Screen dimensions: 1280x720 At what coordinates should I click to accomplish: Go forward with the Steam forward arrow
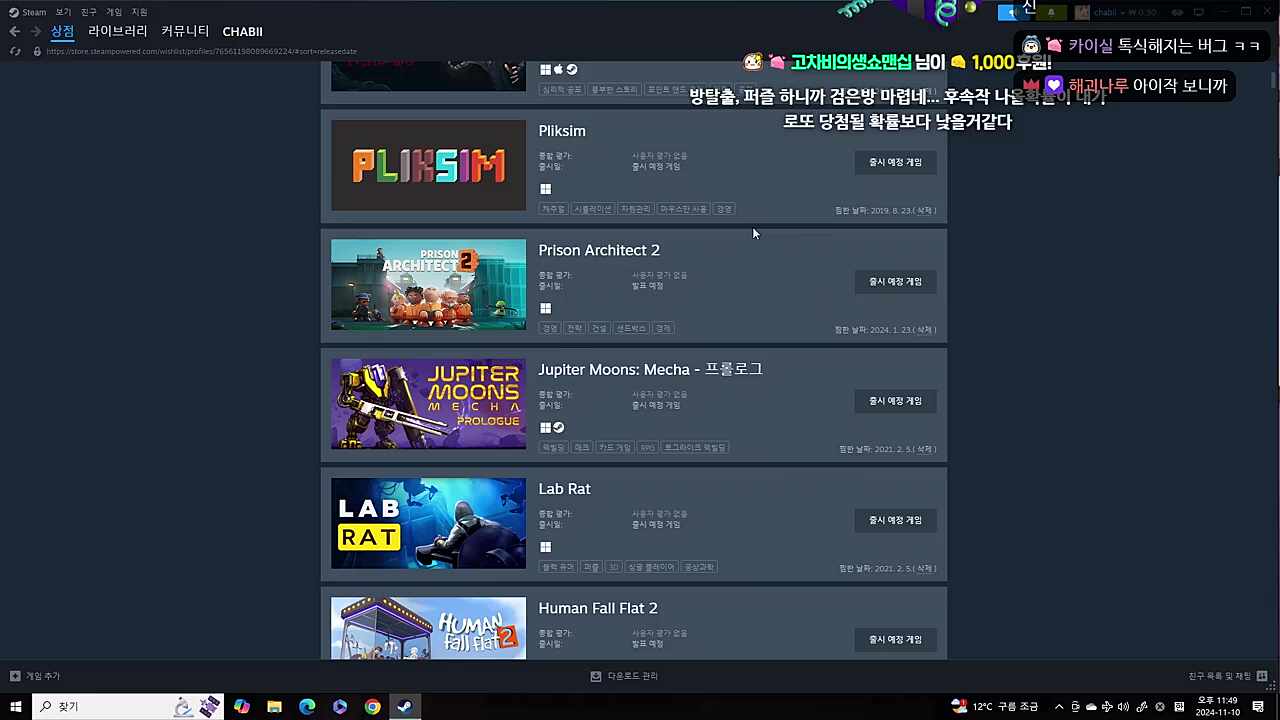(x=37, y=32)
